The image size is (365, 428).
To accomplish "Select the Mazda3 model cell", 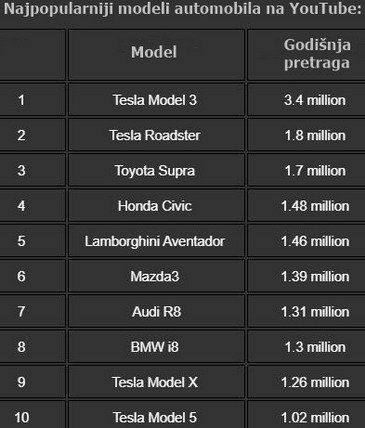I will (156, 276).
